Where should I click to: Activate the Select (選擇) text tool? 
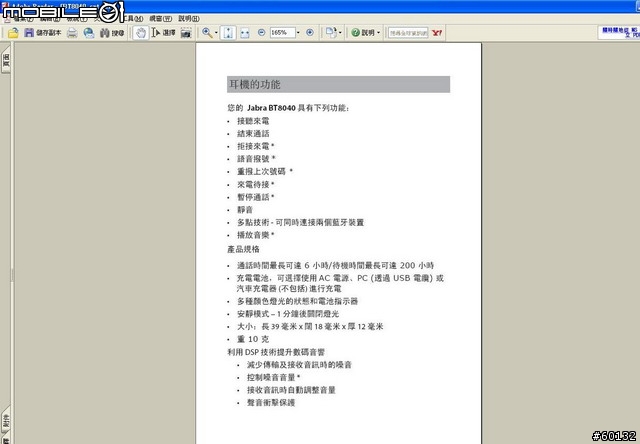(163, 33)
